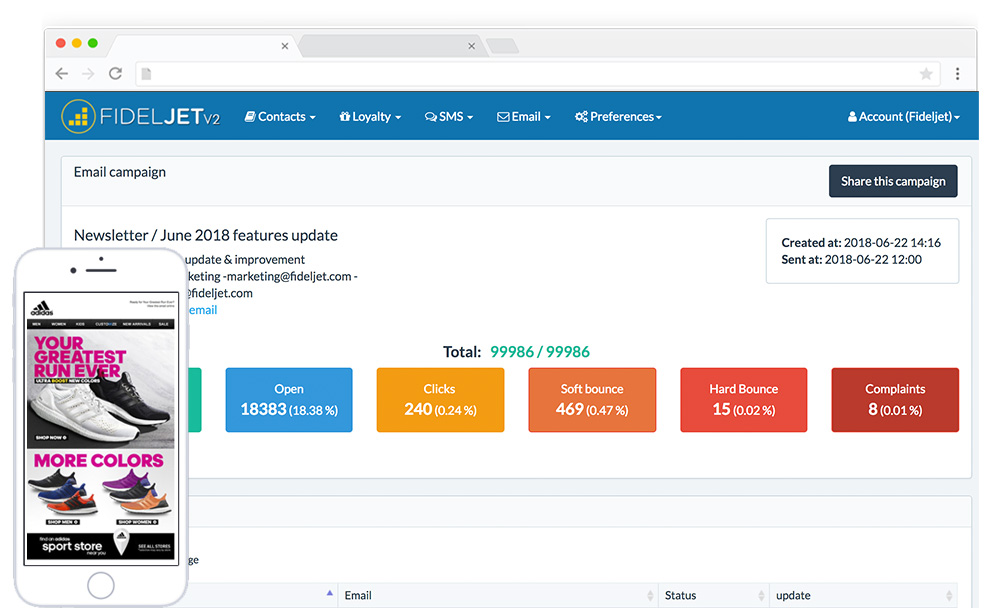Click the sport store banner in phone preview
Viewport: 1000px width, 608px height.
pos(101,546)
